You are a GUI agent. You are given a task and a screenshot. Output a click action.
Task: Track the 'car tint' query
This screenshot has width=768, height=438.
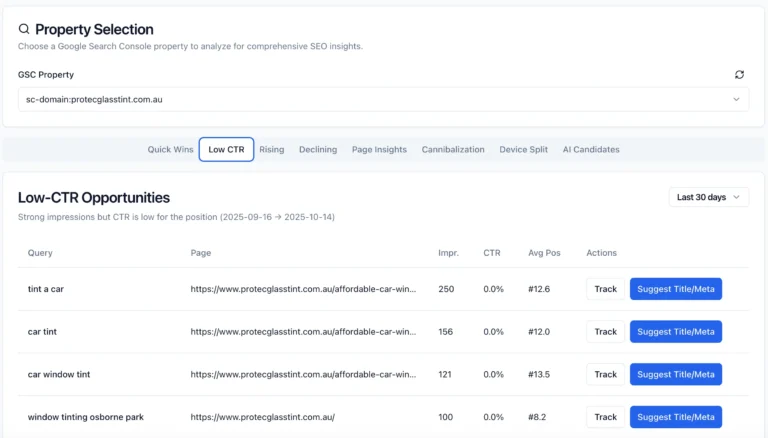(605, 332)
